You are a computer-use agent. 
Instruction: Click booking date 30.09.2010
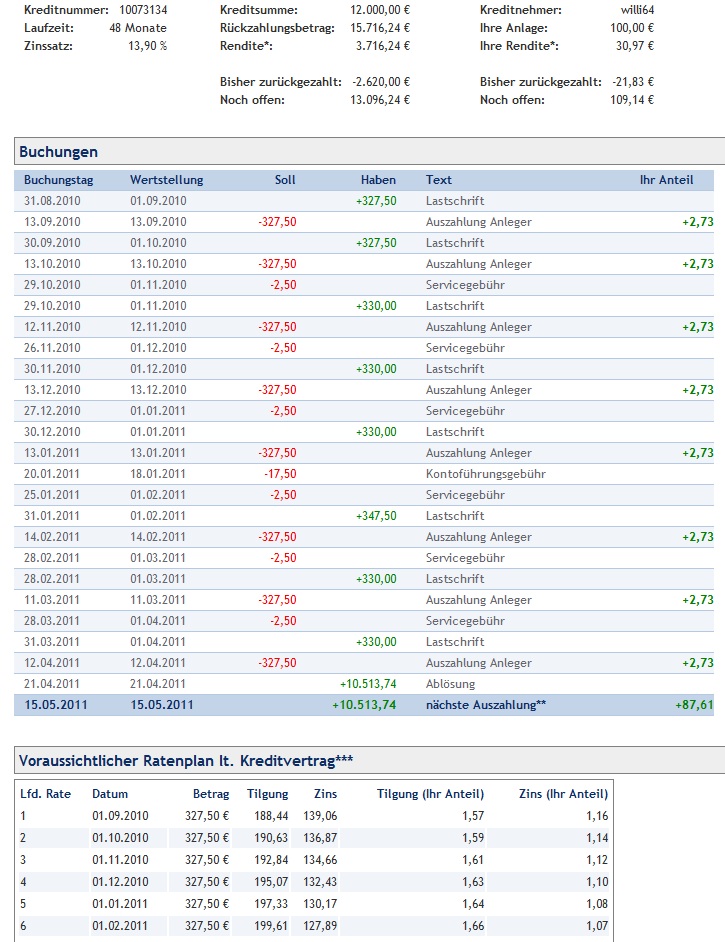(52, 243)
